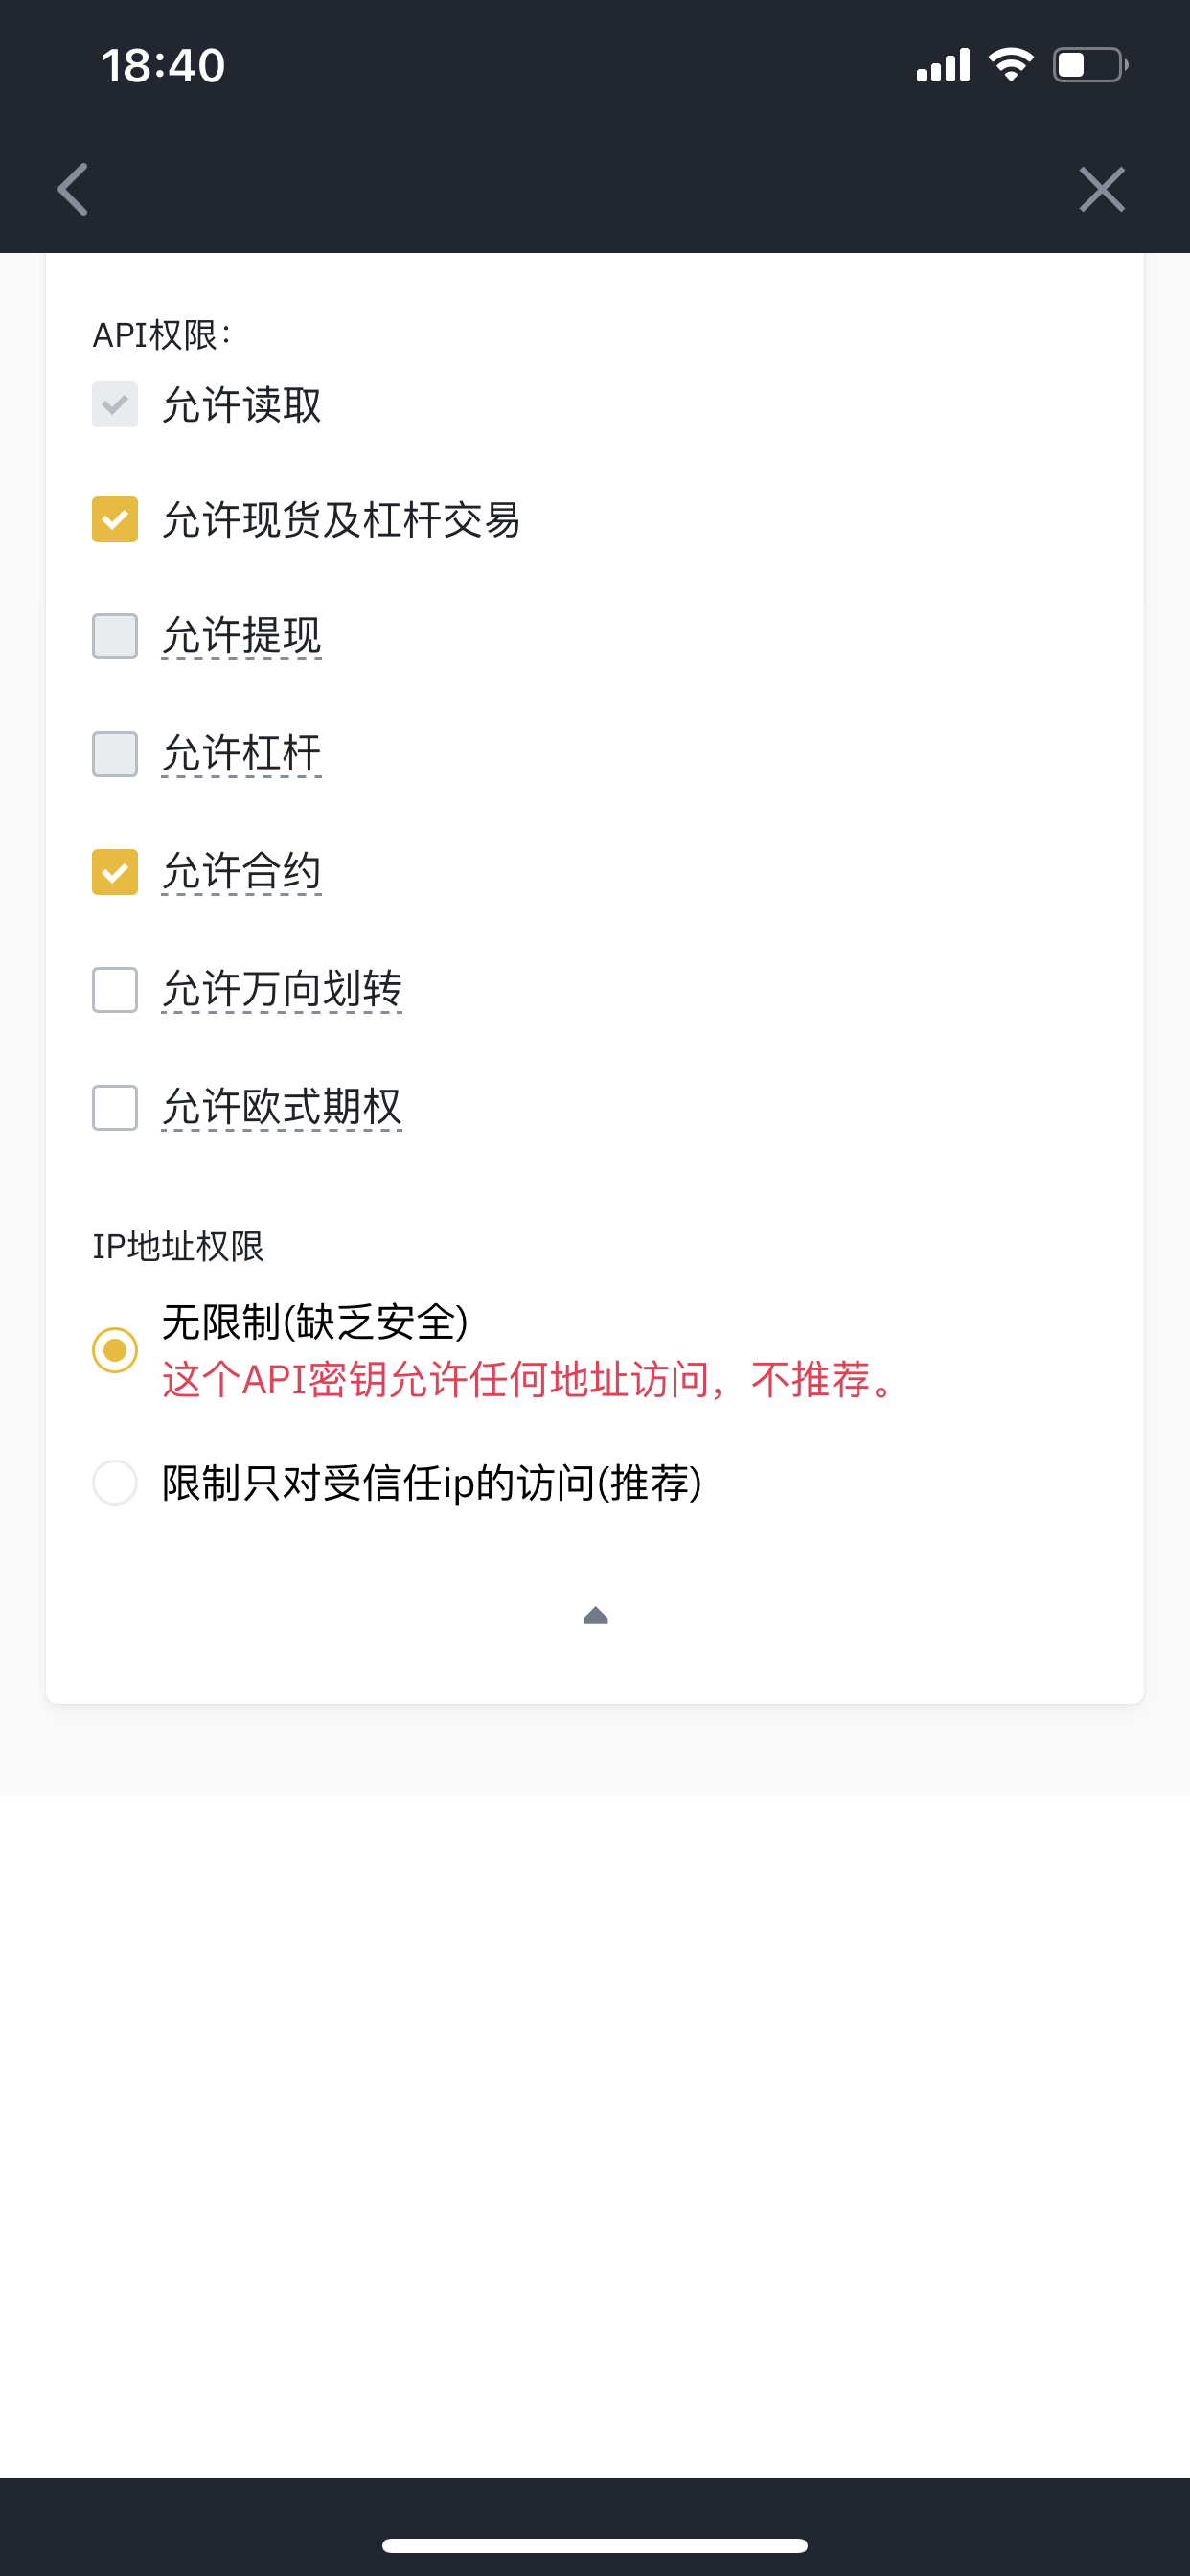
Task: Tap the 允许万向划转 underlined label
Action: tap(281, 990)
